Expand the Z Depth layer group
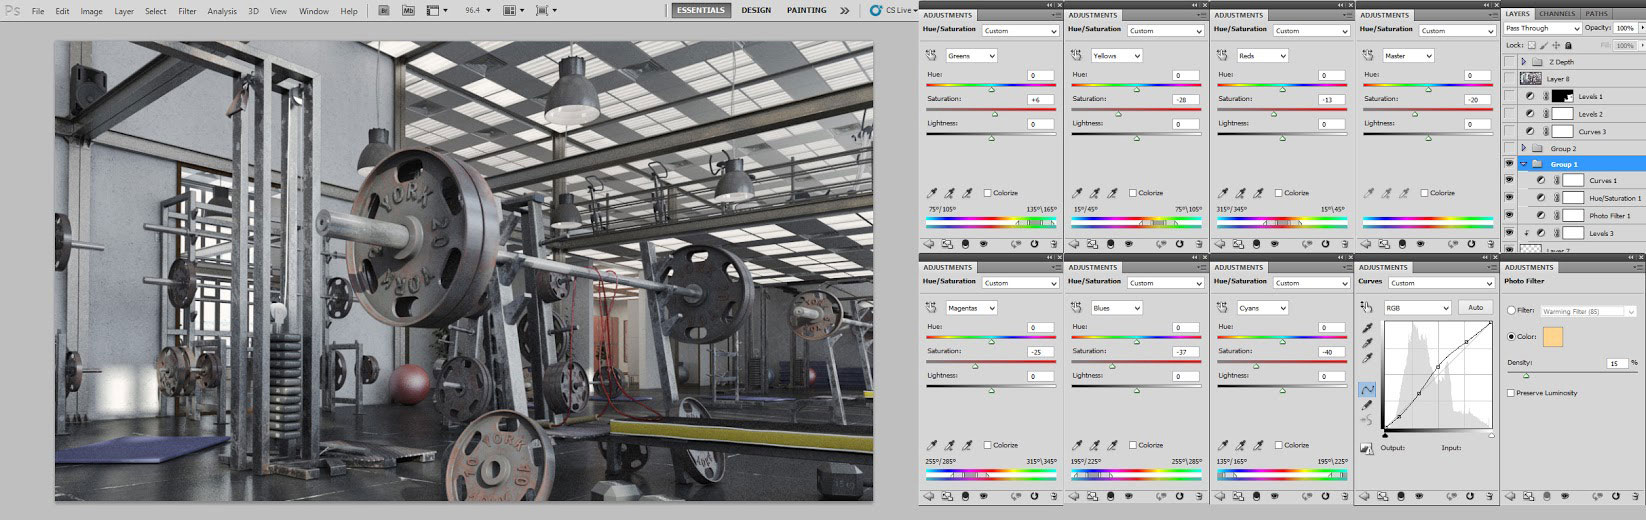Image resolution: width=1646 pixels, height=520 pixels. (1523, 62)
